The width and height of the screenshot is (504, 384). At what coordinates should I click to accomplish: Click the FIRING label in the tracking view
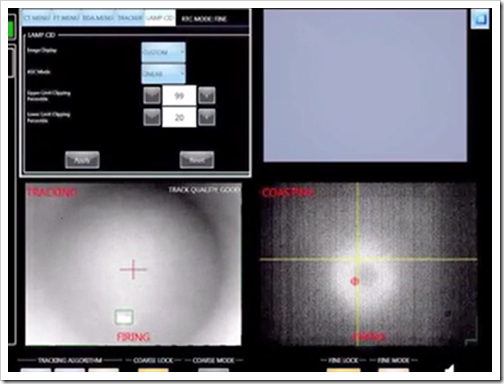[133, 337]
